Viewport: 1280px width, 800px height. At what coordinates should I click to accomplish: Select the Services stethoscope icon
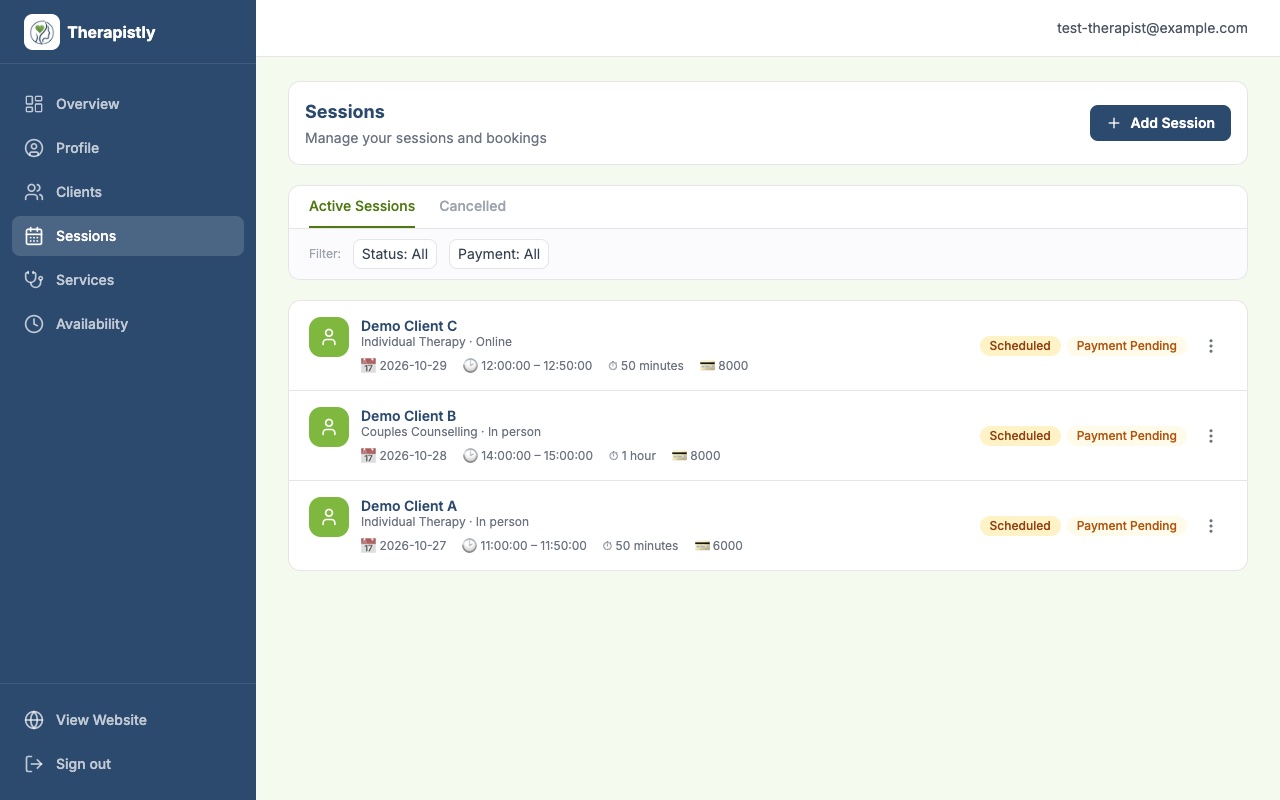click(x=34, y=280)
